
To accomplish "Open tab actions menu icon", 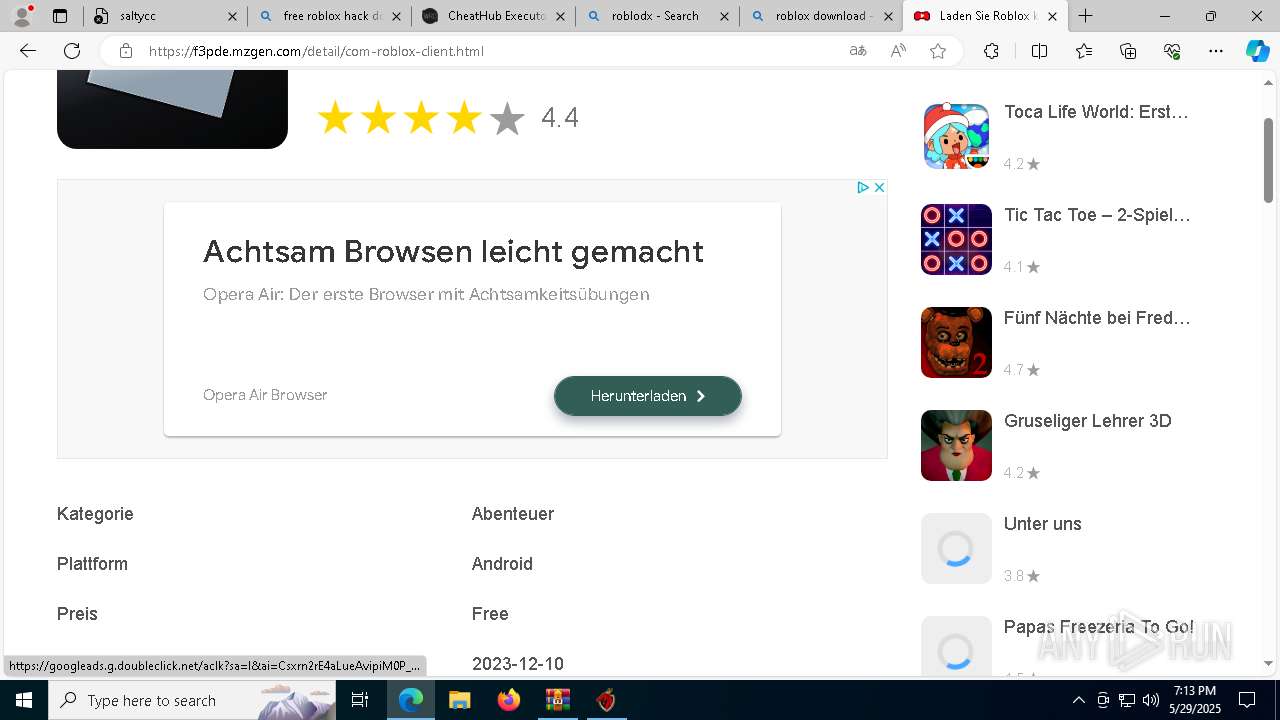I will 60,16.
